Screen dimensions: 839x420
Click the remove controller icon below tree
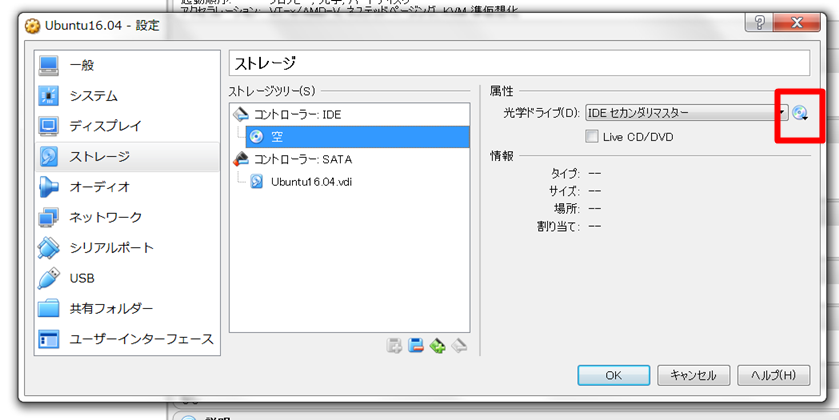459,346
